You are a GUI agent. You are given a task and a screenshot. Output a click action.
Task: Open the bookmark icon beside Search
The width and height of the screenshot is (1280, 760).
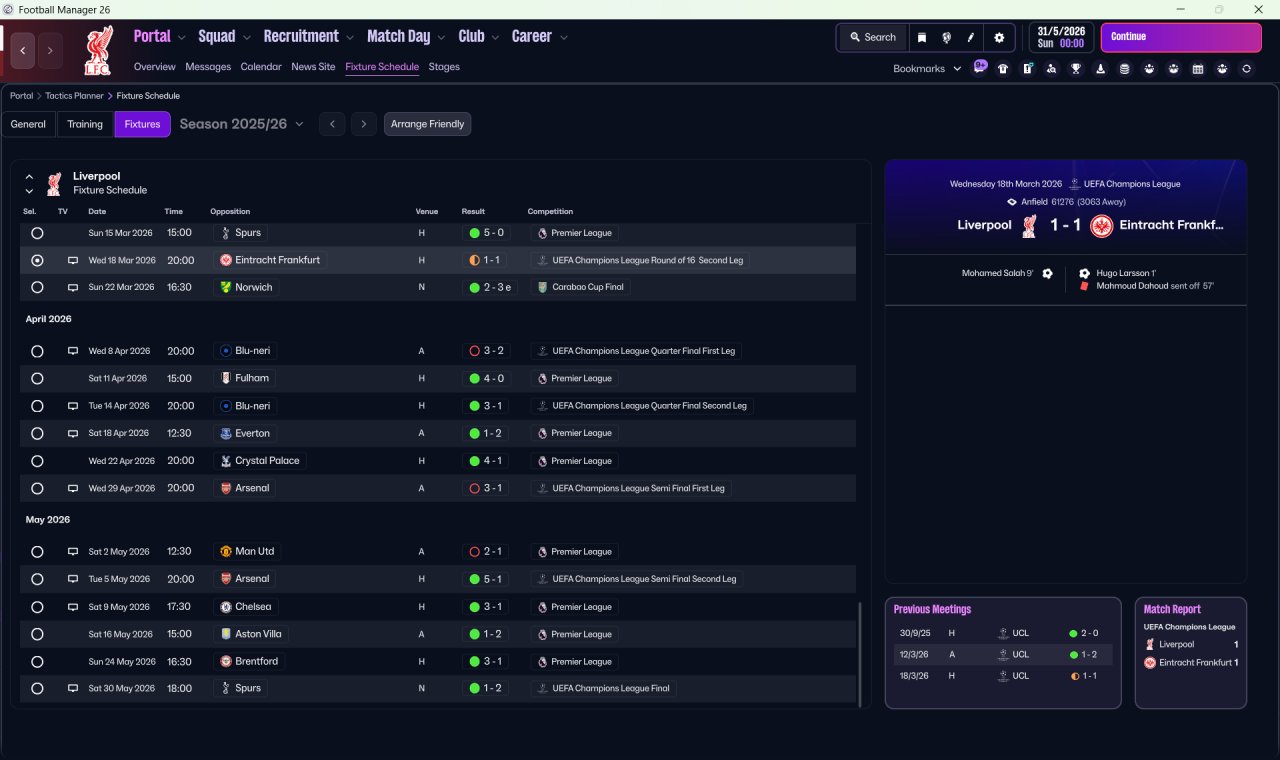[x=922, y=37]
